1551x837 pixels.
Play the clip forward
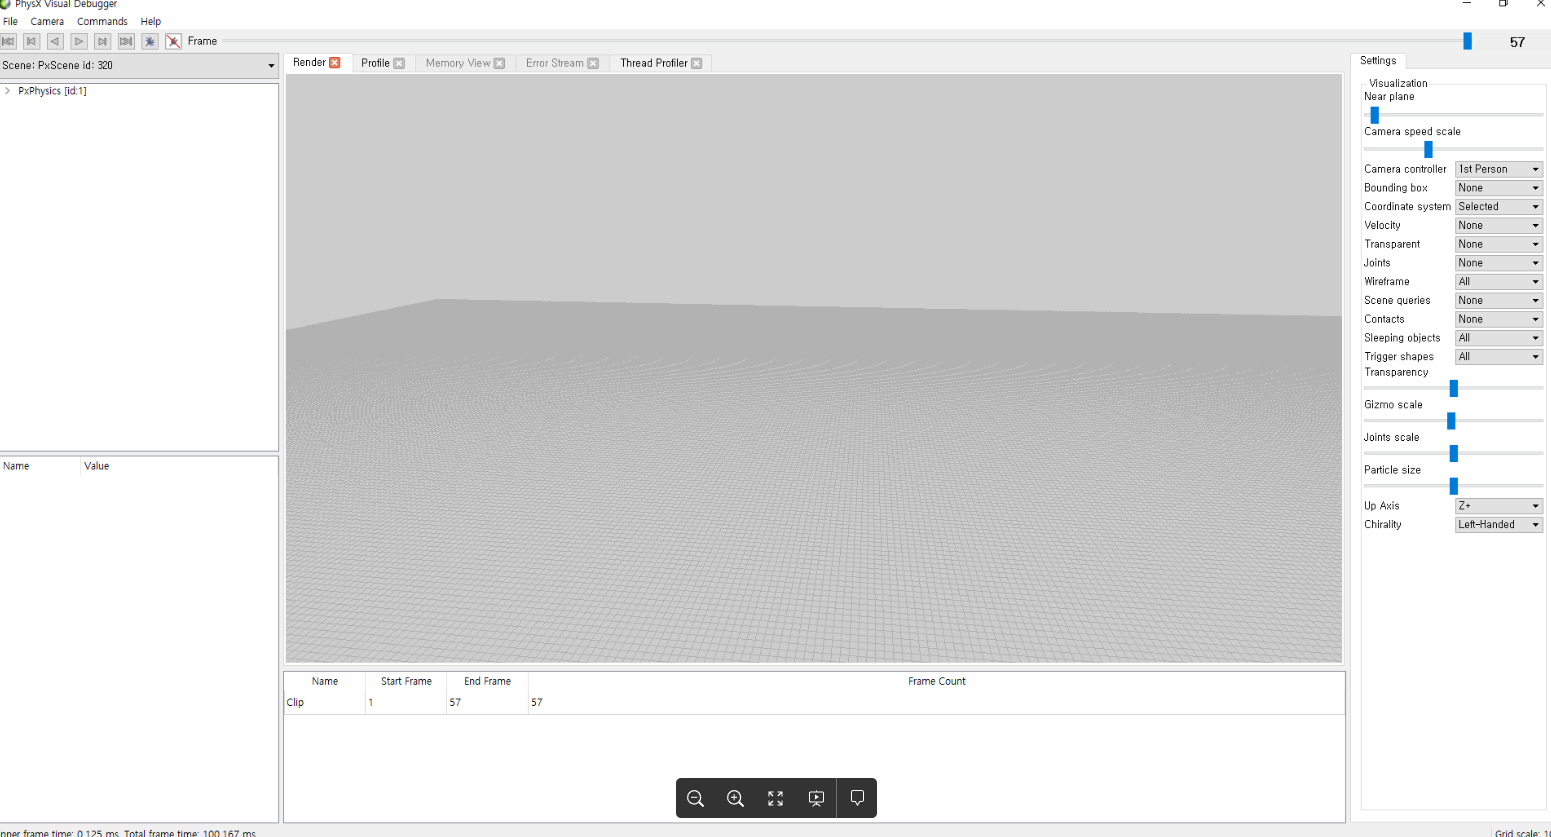(x=79, y=41)
